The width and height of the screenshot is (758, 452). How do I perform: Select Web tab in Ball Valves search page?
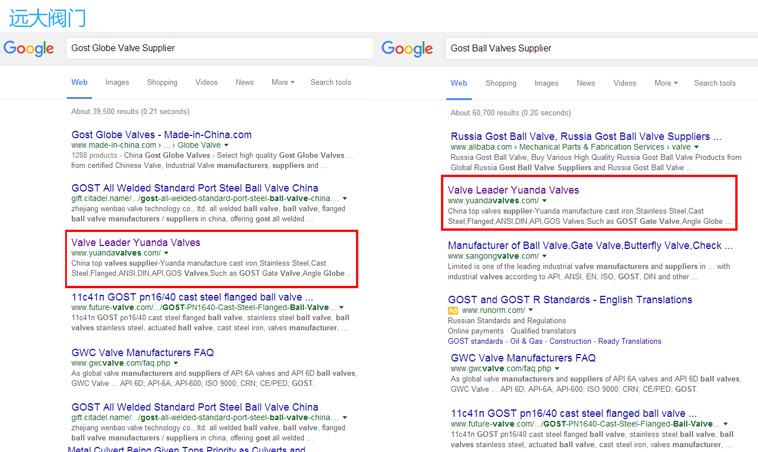[459, 83]
